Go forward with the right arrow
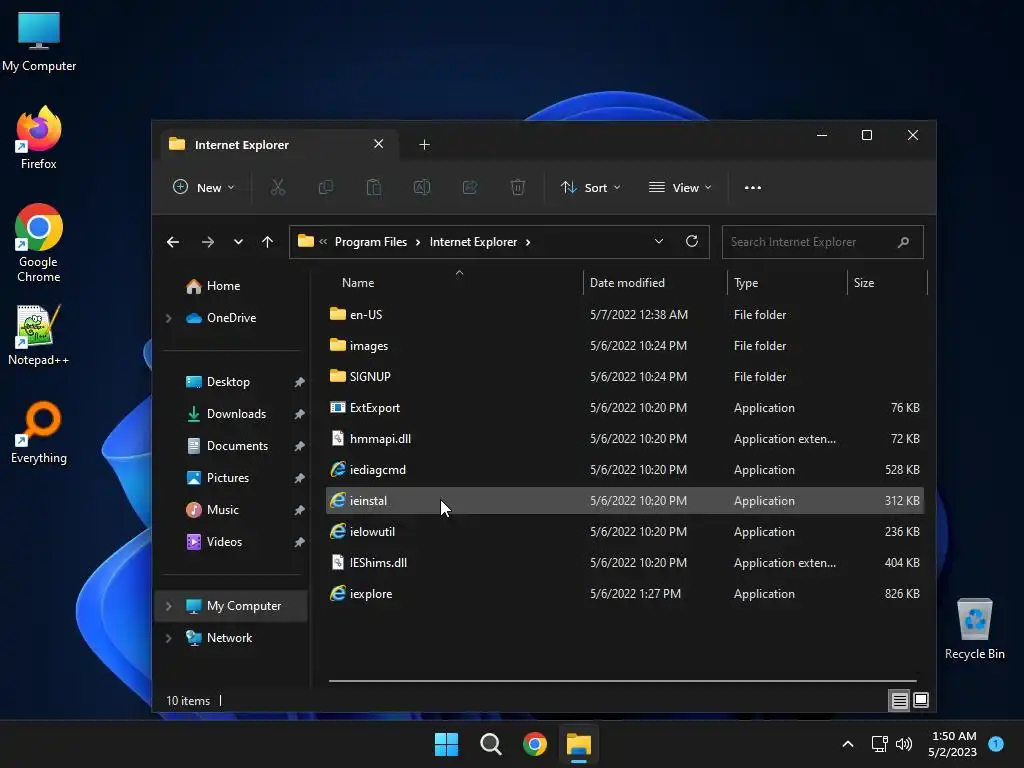The width and height of the screenshot is (1024, 768). [x=208, y=242]
